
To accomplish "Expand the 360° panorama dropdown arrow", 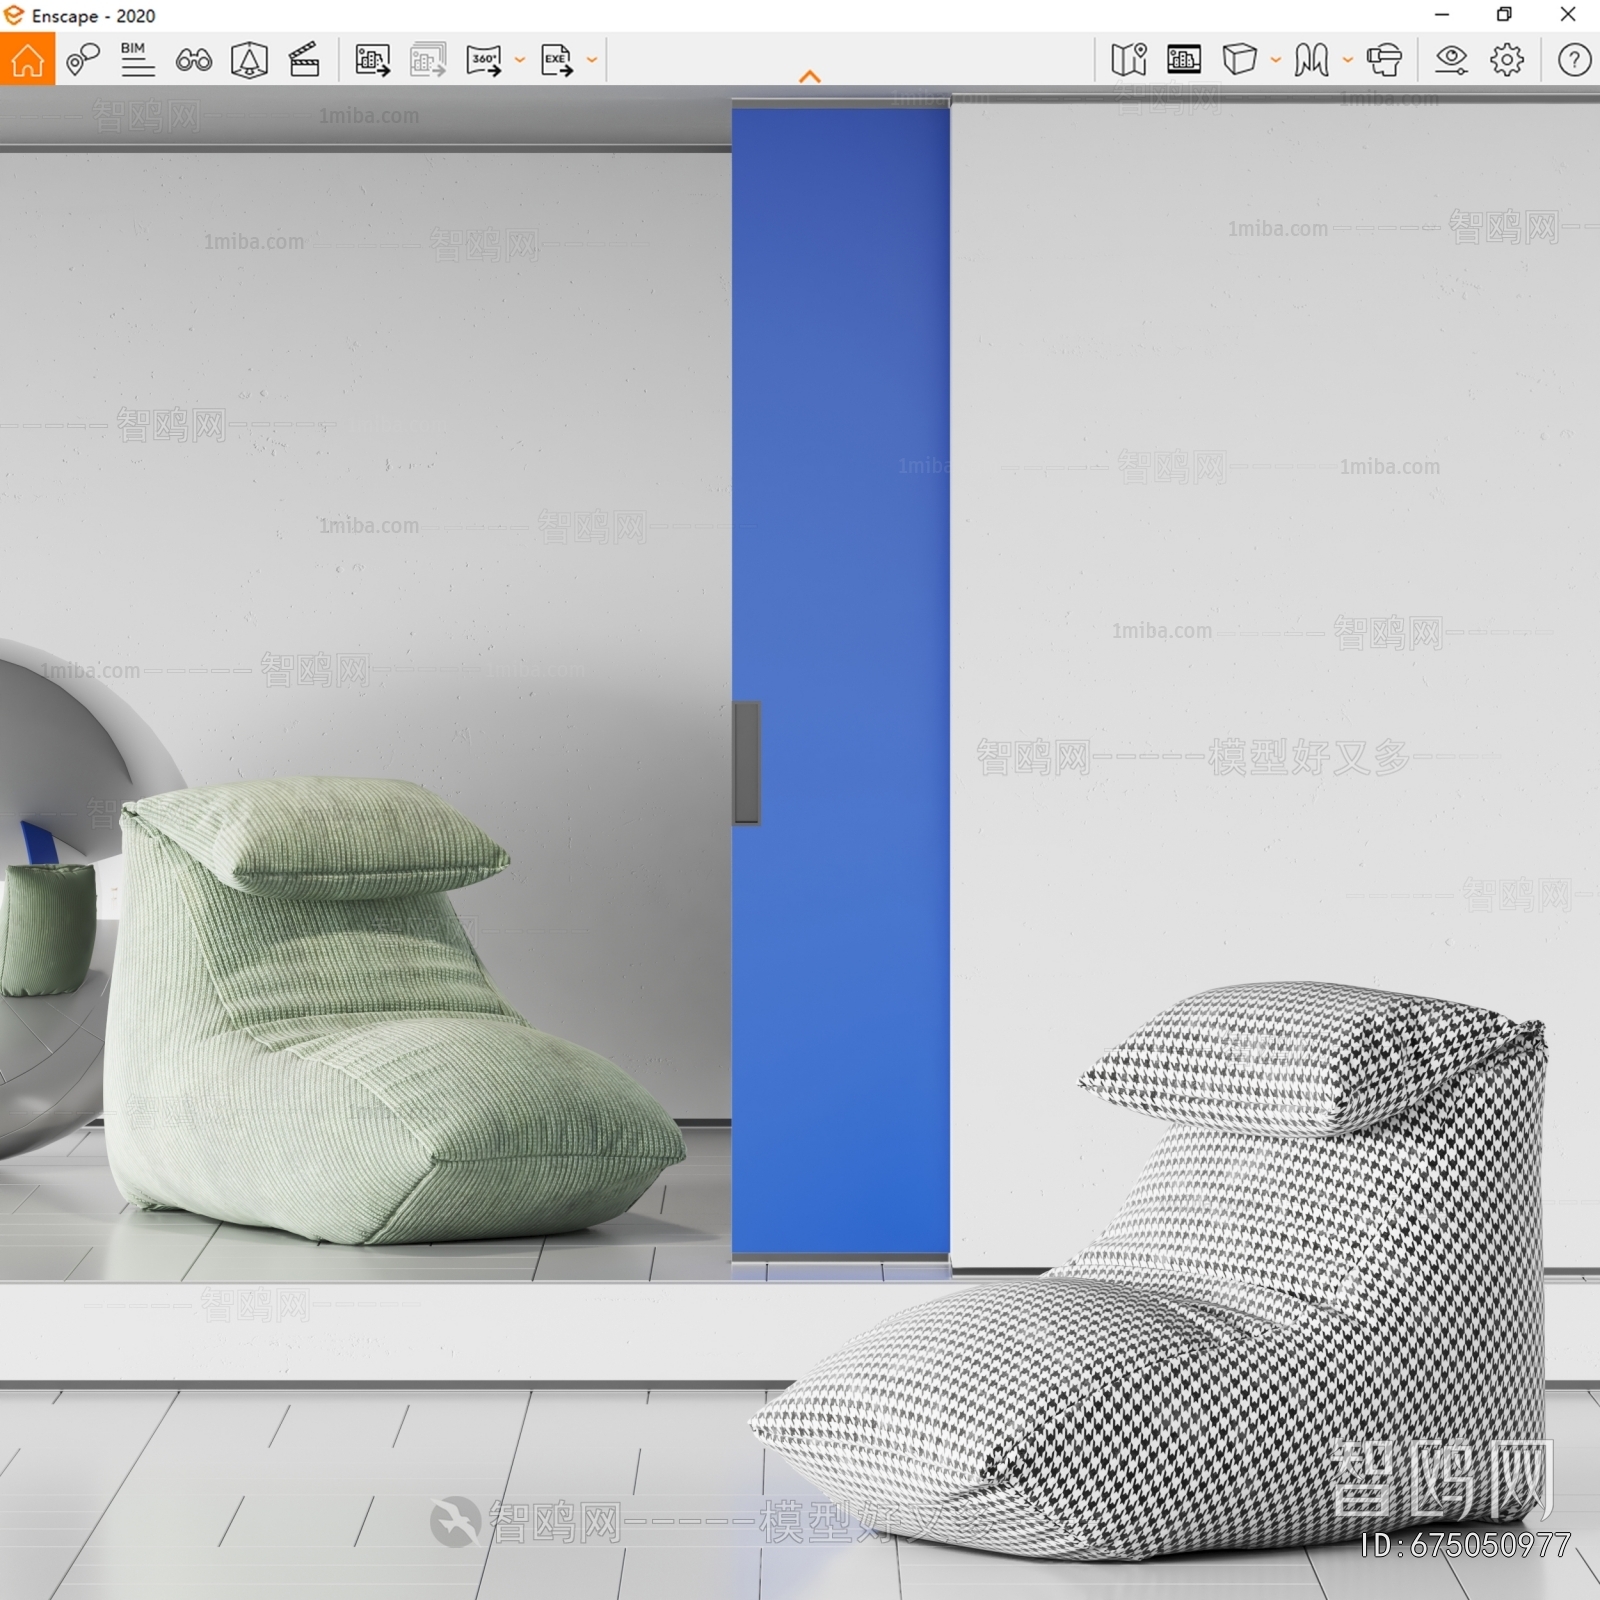I will (520, 60).
